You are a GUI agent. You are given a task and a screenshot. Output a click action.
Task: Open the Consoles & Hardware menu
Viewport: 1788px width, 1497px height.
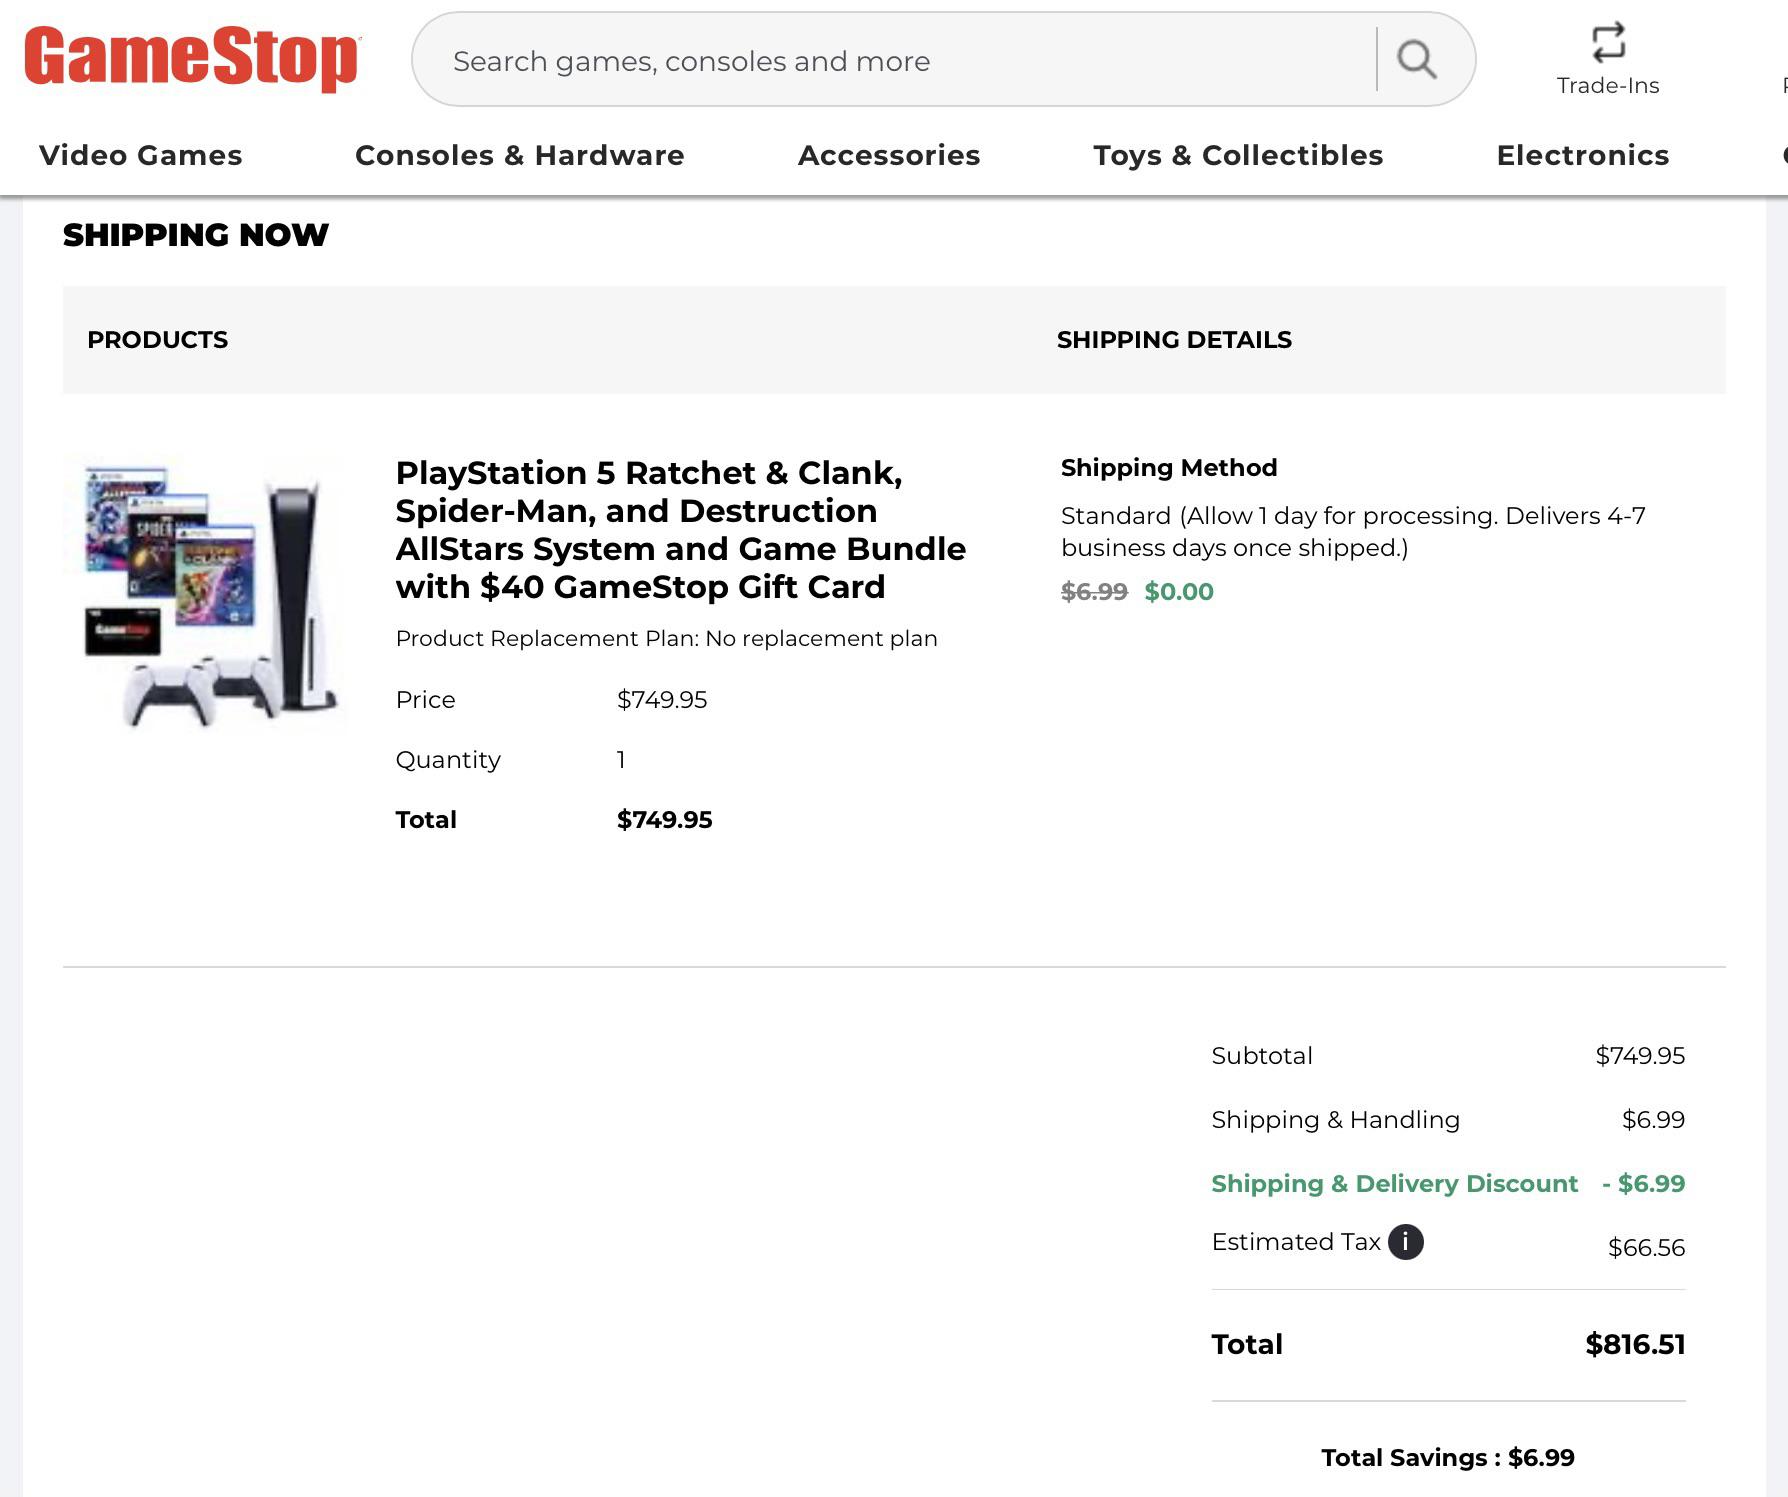point(519,155)
